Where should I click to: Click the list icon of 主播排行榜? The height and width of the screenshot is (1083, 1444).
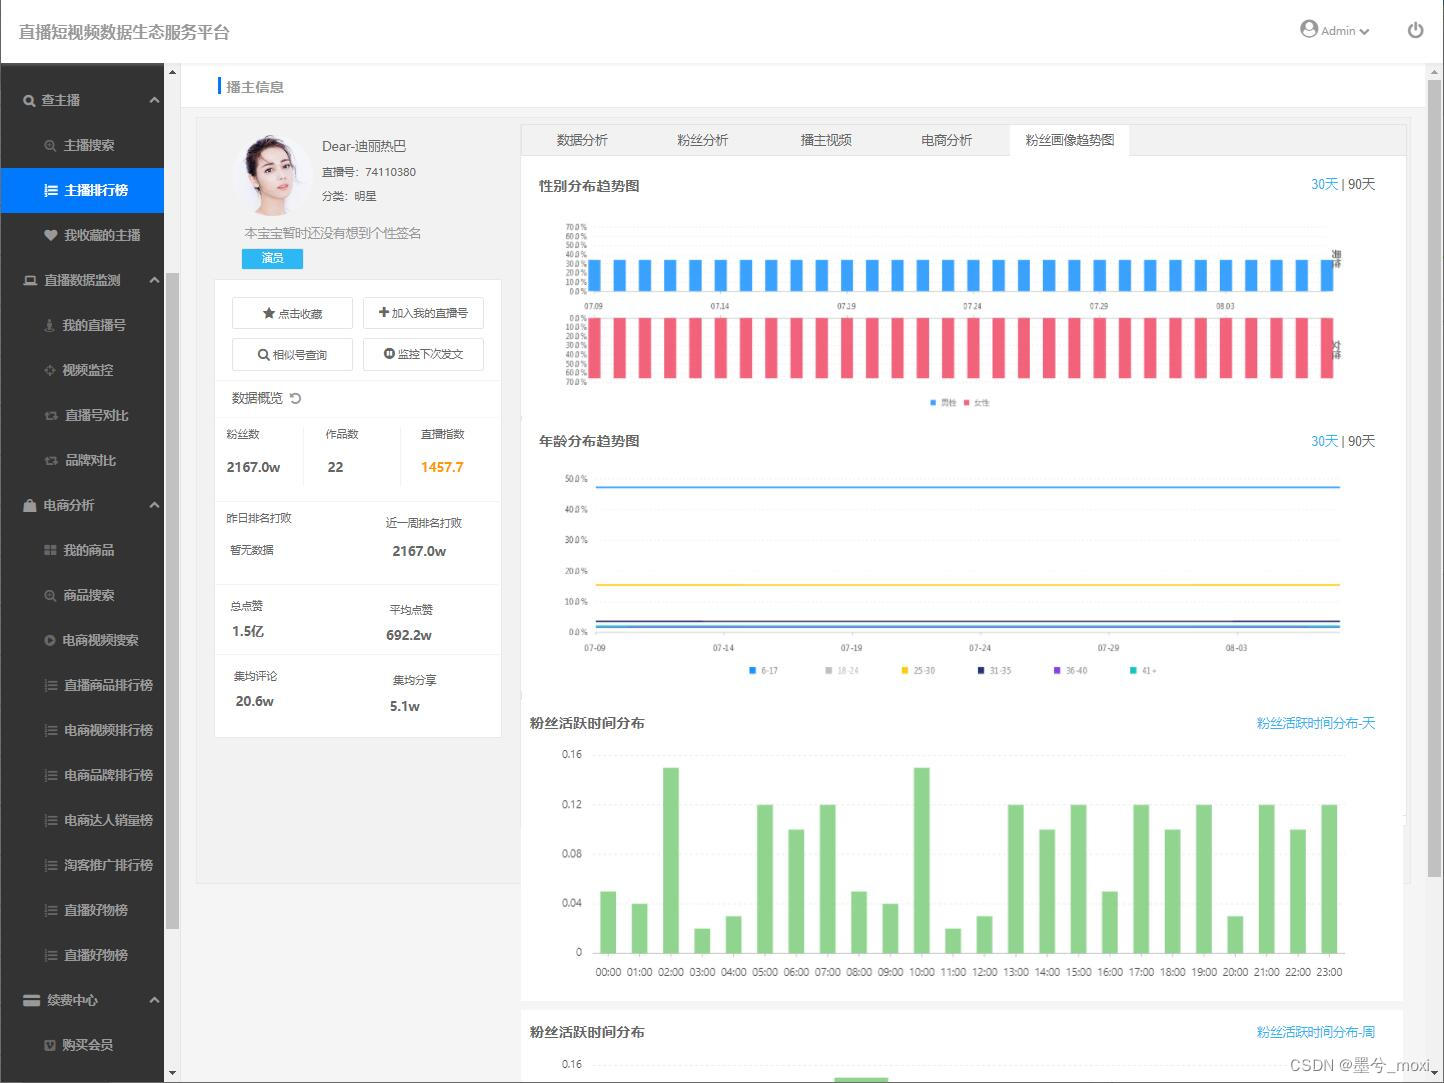[51, 190]
